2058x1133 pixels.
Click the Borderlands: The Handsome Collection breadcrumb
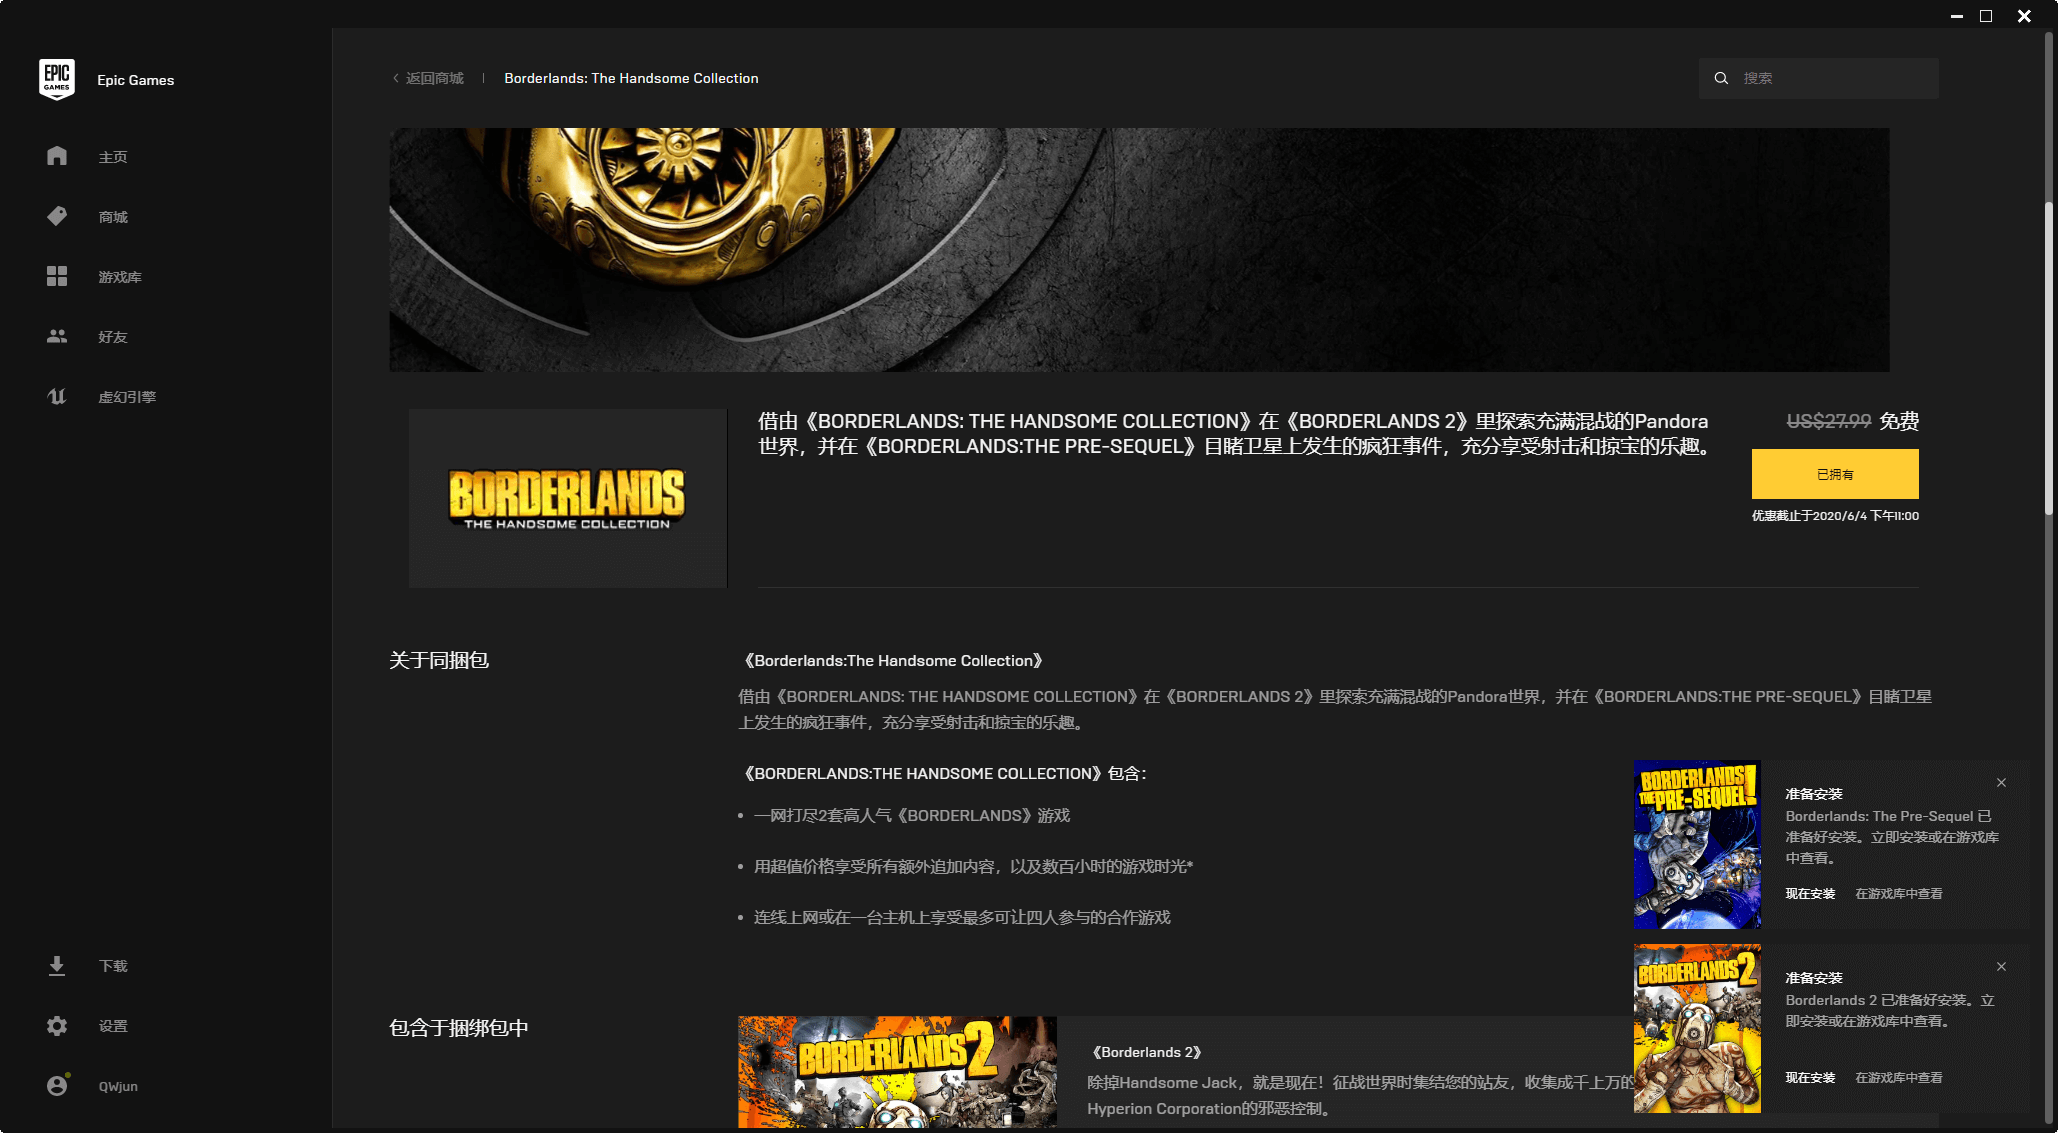click(631, 78)
